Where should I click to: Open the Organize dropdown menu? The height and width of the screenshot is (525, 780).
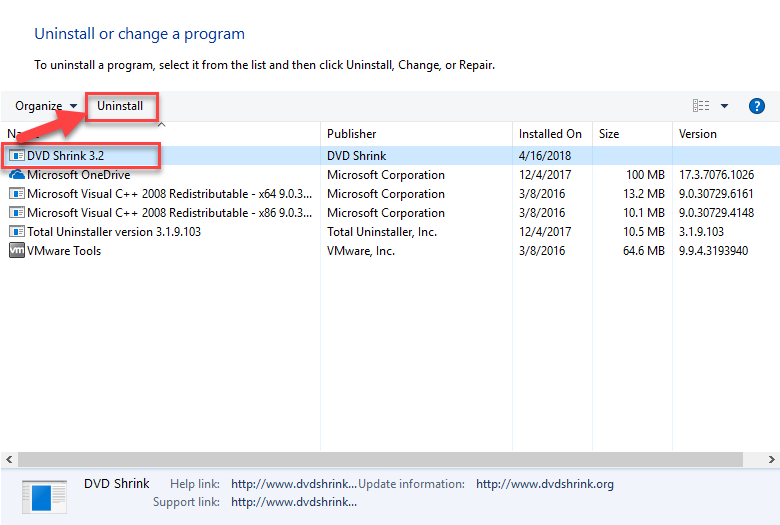pyautogui.click(x=46, y=106)
